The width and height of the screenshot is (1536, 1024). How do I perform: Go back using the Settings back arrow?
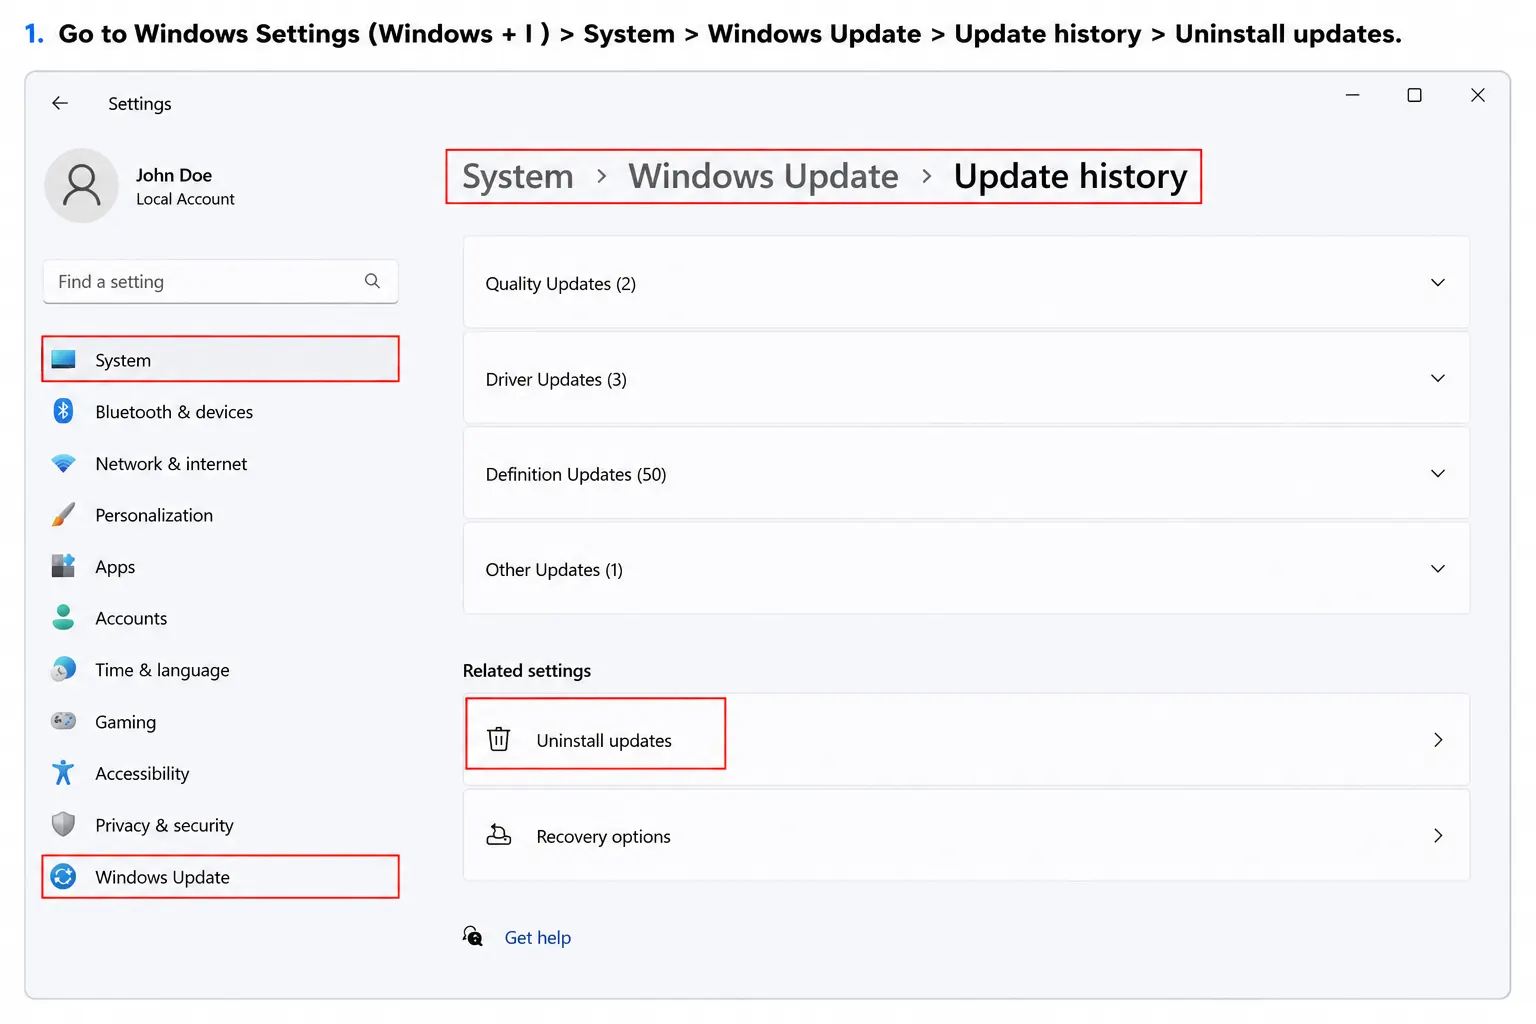pyautogui.click(x=60, y=103)
